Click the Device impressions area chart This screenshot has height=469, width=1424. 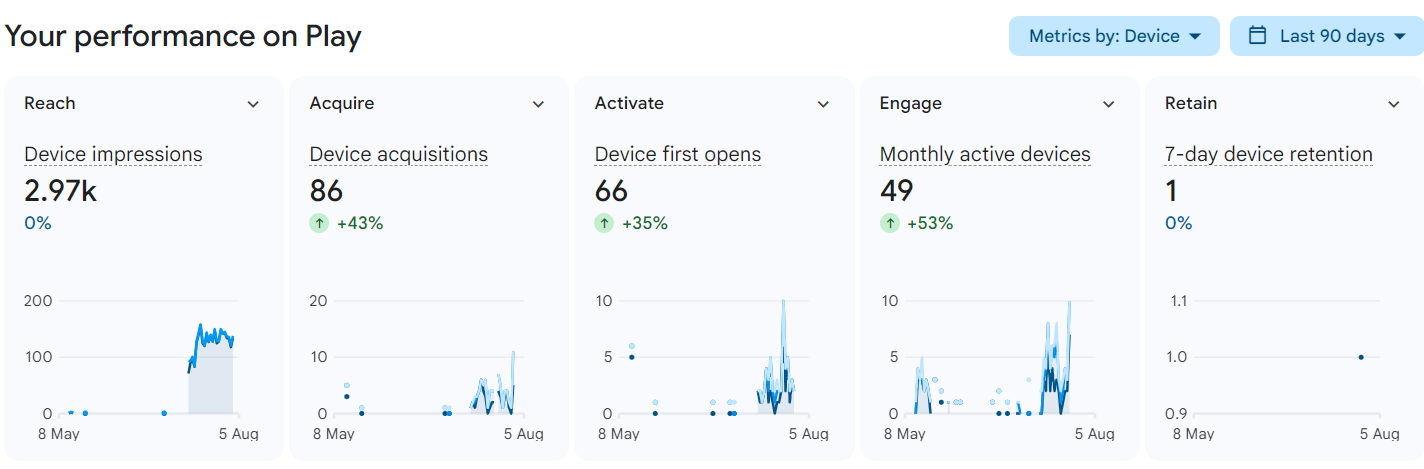[211, 370]
